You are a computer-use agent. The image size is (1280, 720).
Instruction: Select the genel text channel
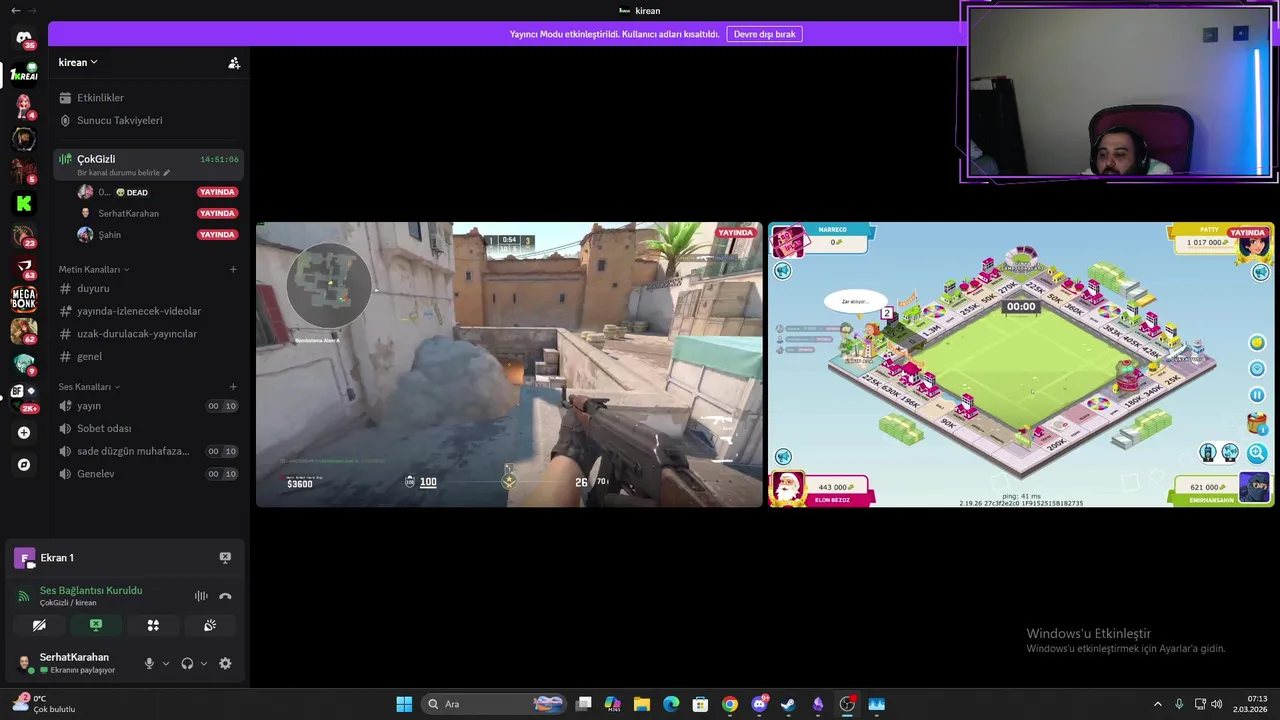(148, 356)
